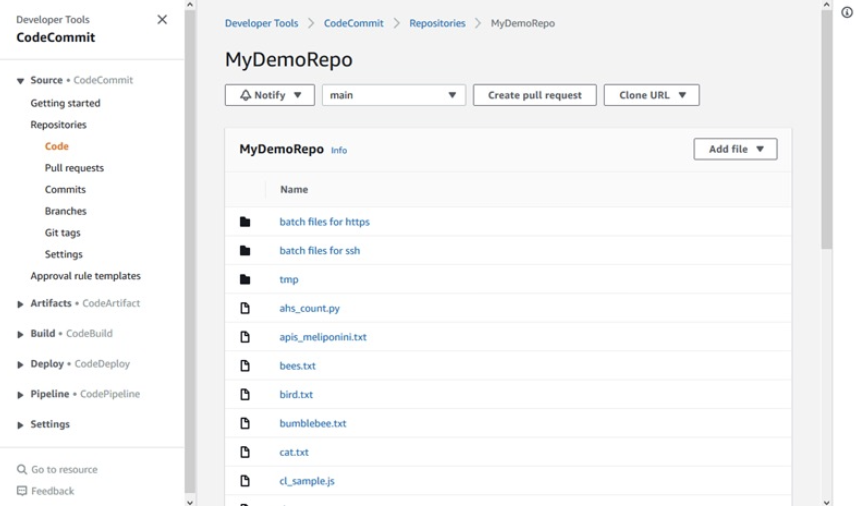The height and width of the screenshot is (510, 856).
Task: Open batch files for ssh folder
Action: pos(319,251)
